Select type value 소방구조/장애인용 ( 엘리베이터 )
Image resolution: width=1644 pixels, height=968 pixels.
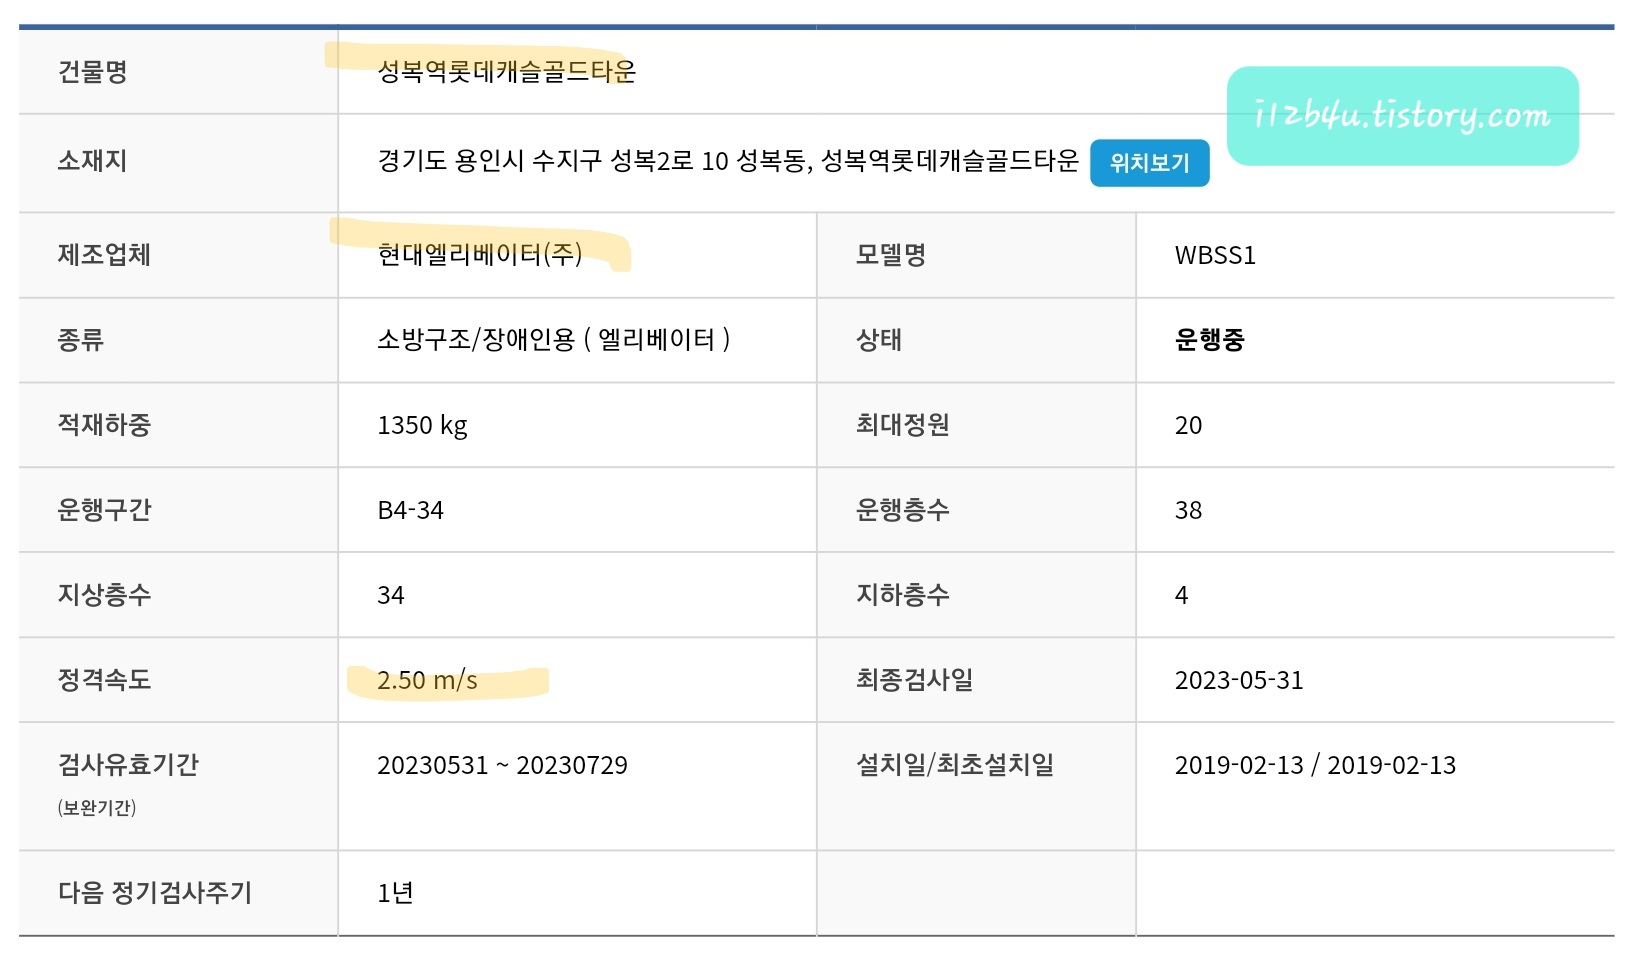tap(553, 340)
